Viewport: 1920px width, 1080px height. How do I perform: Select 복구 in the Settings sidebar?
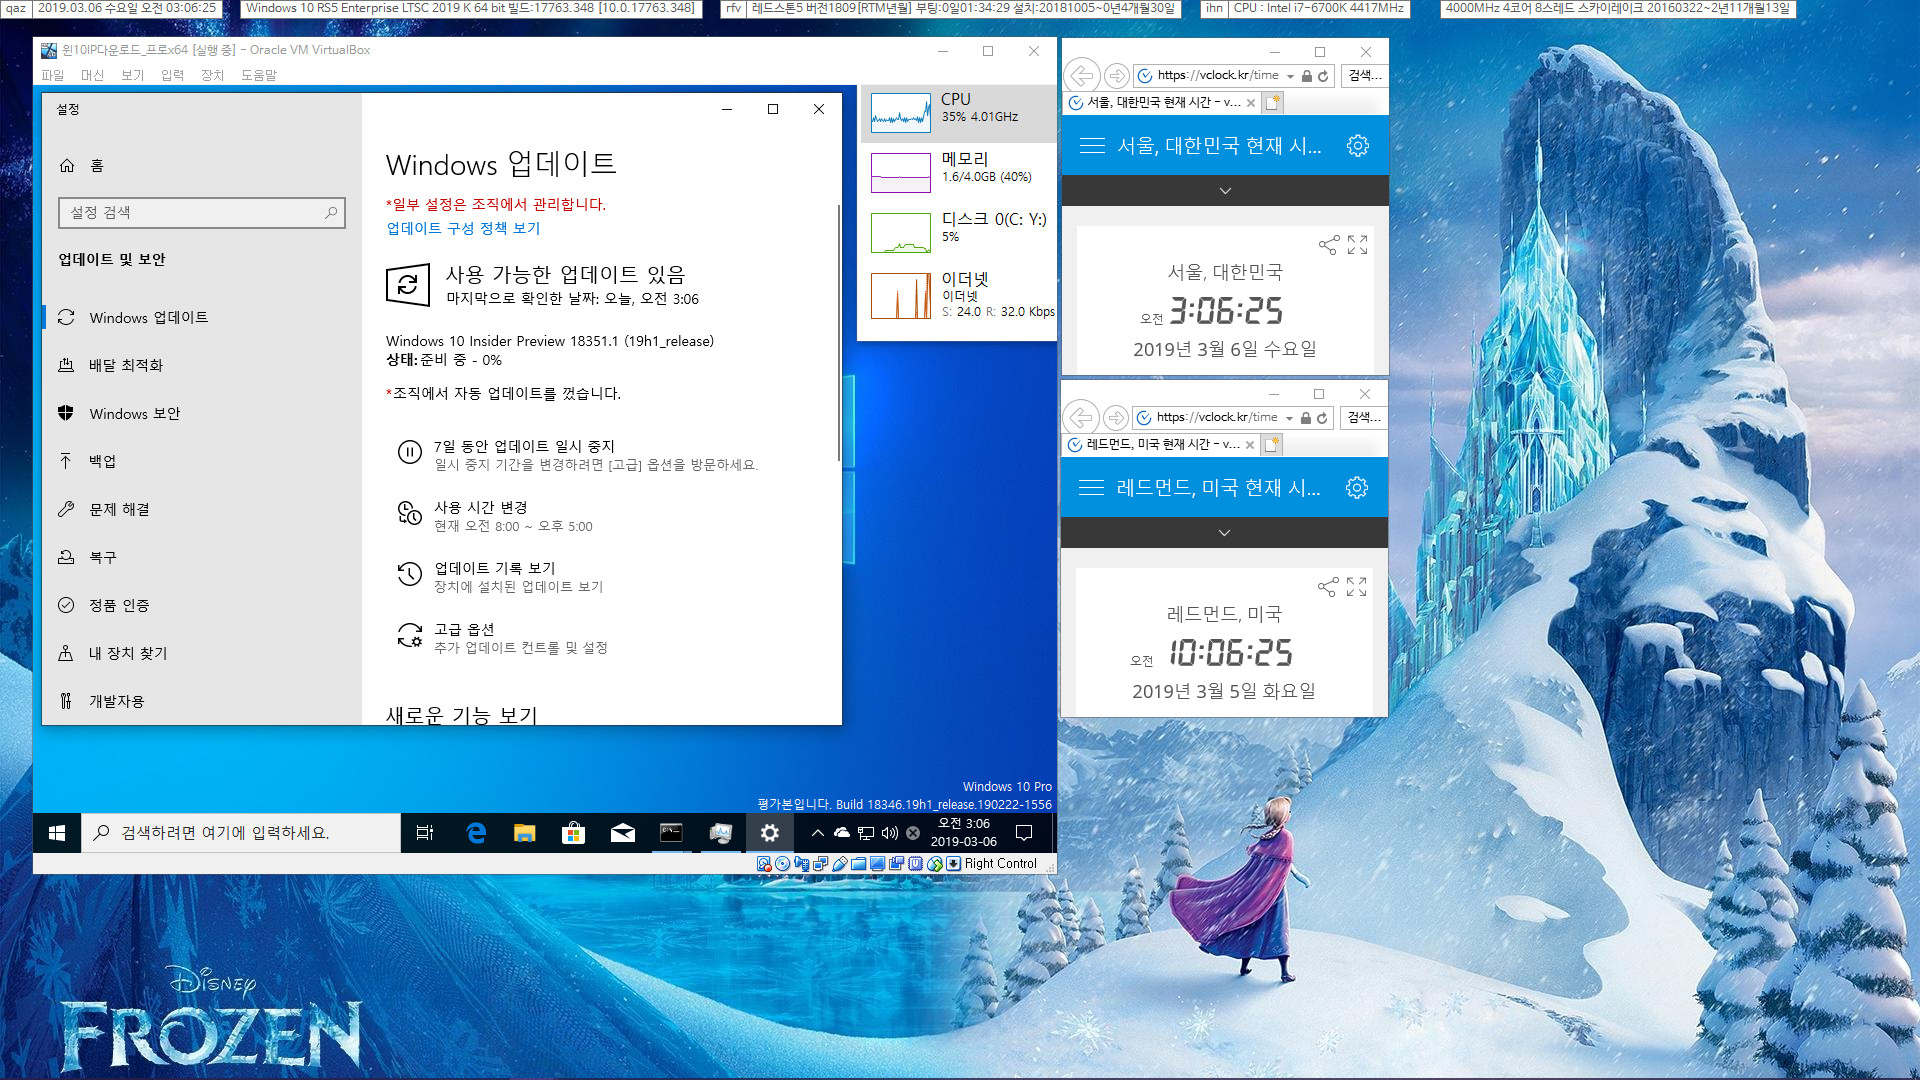201,557
